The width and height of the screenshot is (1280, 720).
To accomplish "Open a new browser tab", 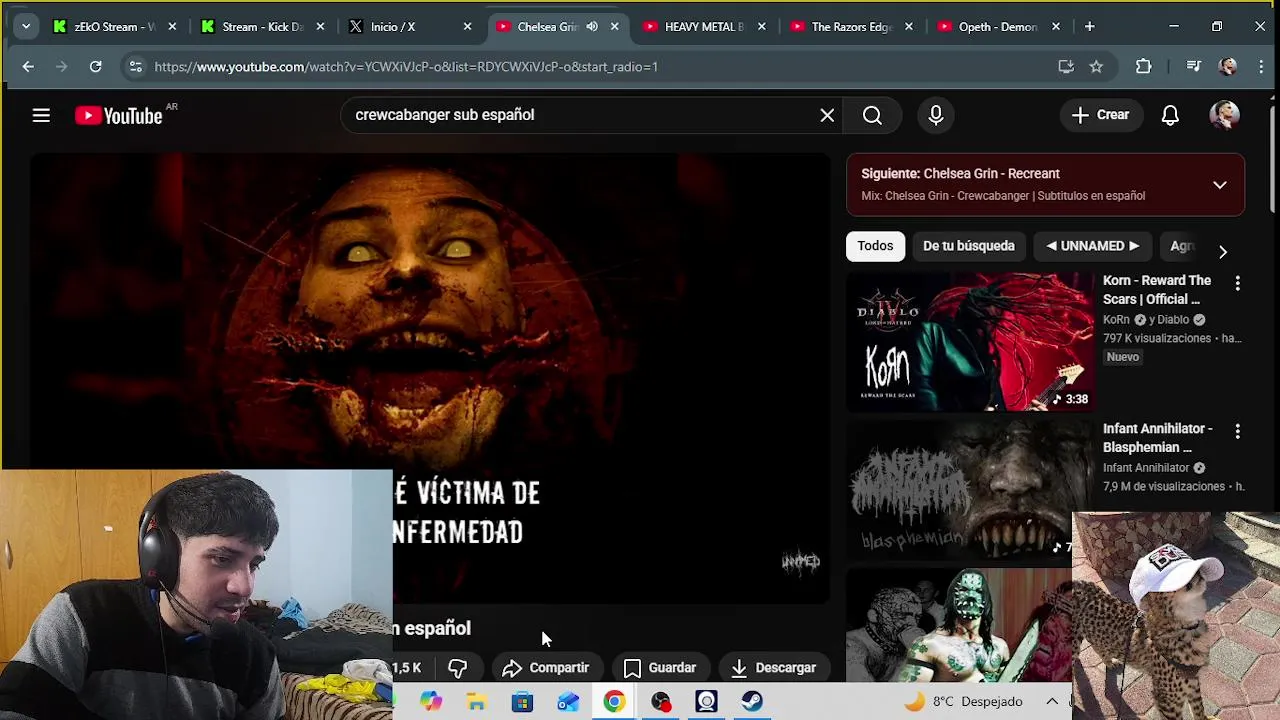I will (1089, 27).
